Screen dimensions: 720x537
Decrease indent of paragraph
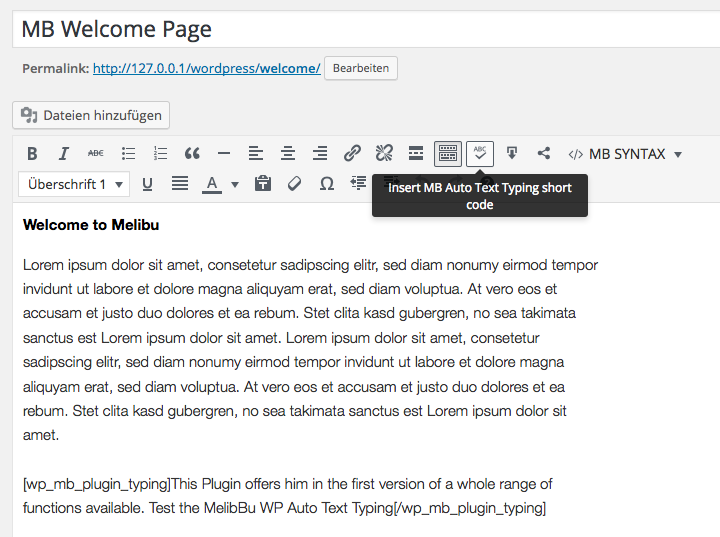point(358,184)
